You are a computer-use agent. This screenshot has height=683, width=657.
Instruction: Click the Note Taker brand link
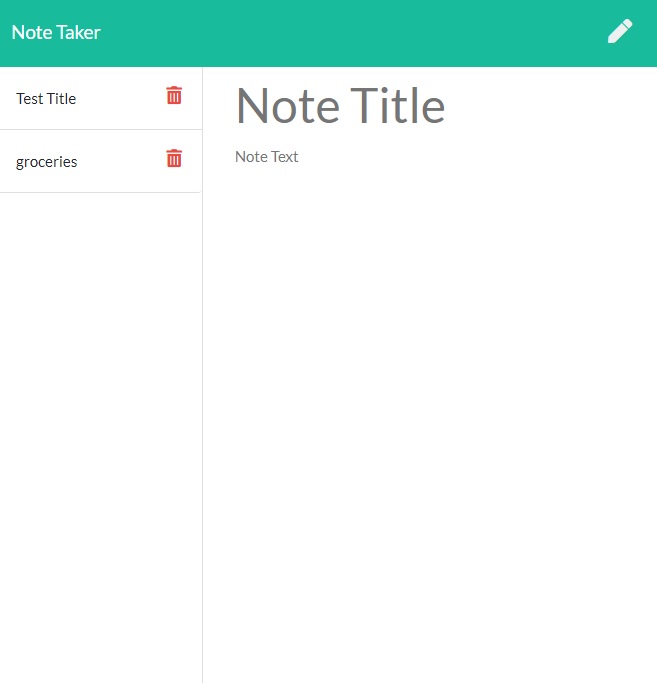click(56, 33)
